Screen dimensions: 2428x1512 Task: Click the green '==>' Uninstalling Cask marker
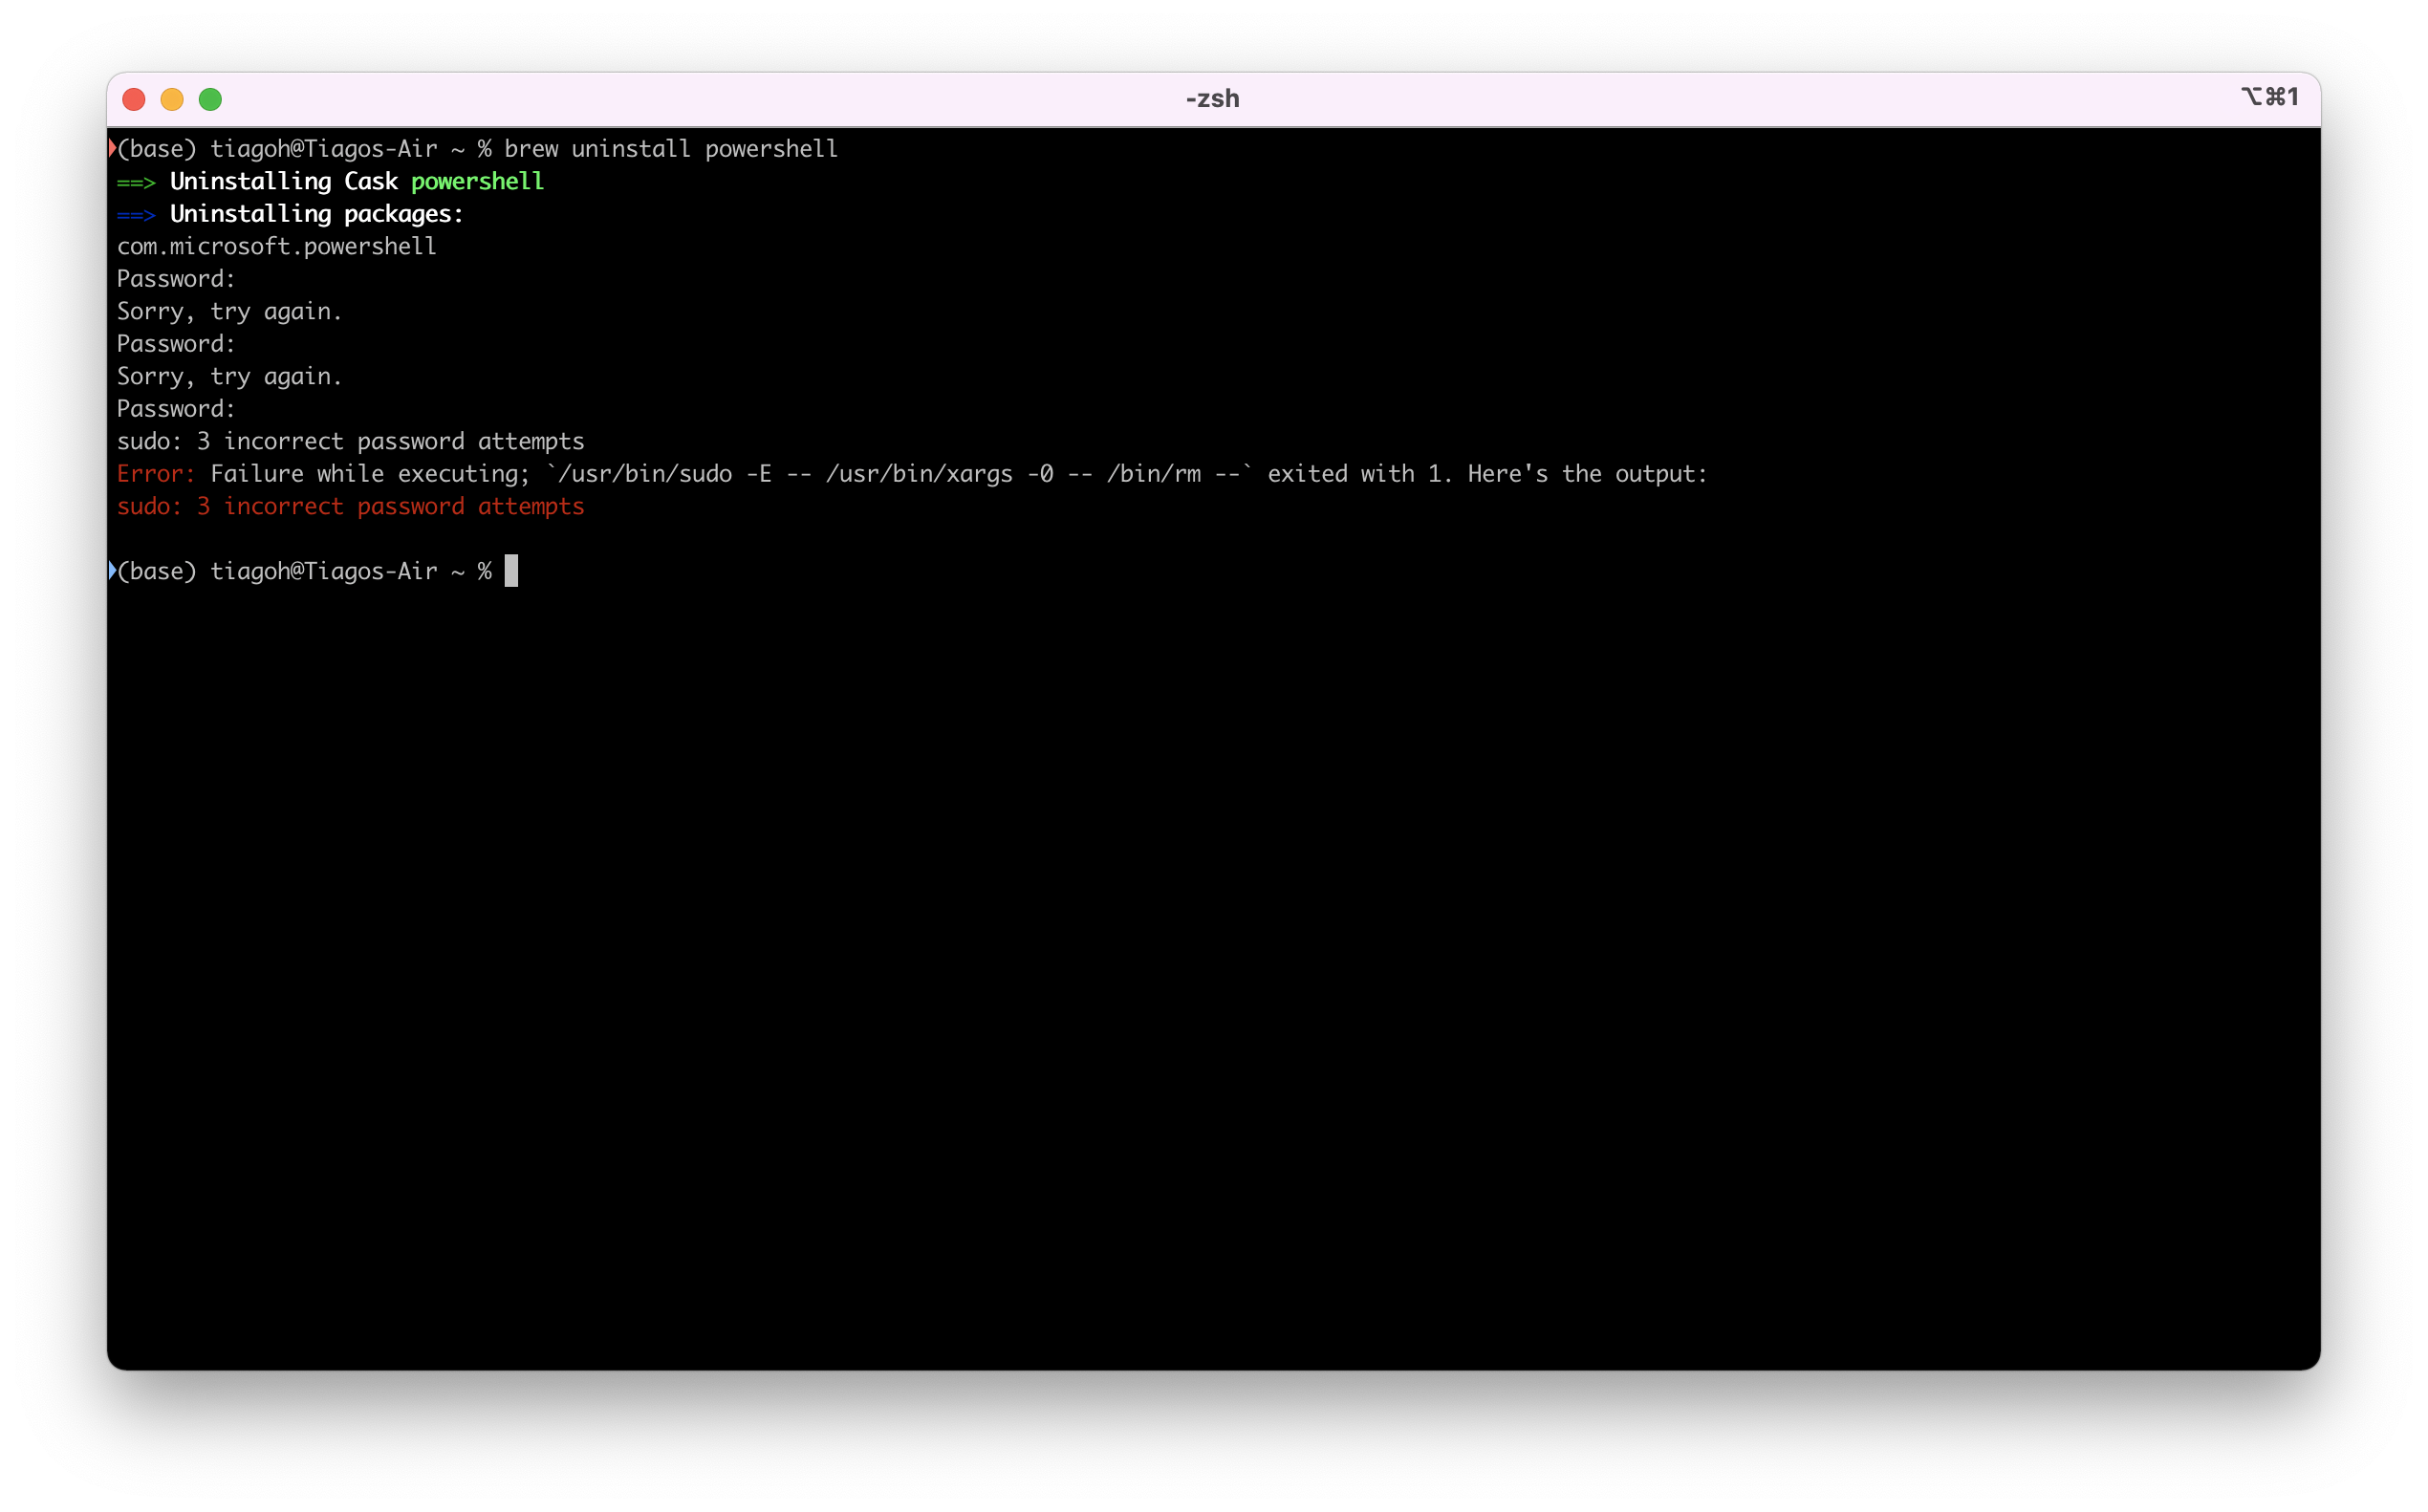[x=135, y=181]
